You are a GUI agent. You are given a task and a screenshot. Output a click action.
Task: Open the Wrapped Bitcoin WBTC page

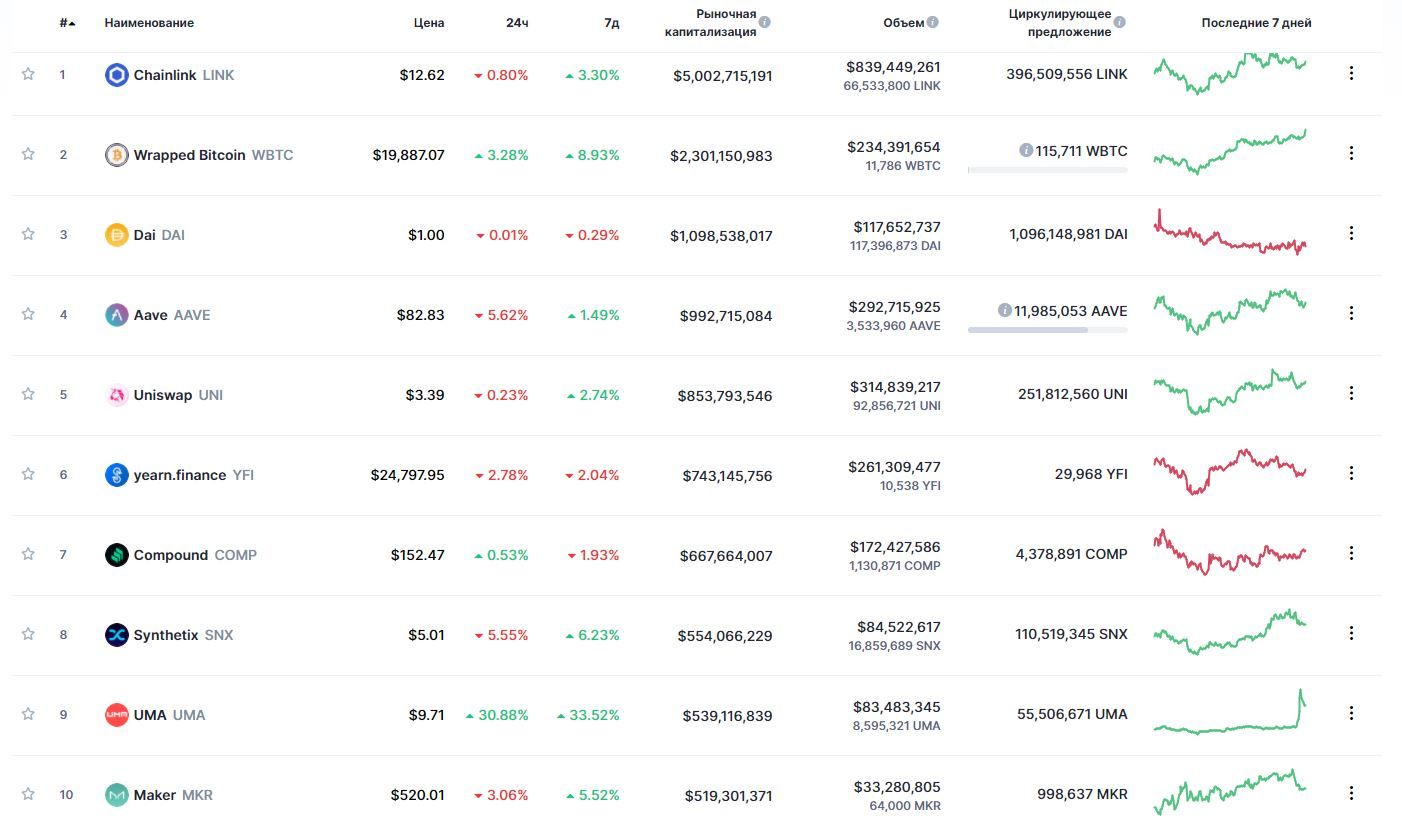coord(213,155)
